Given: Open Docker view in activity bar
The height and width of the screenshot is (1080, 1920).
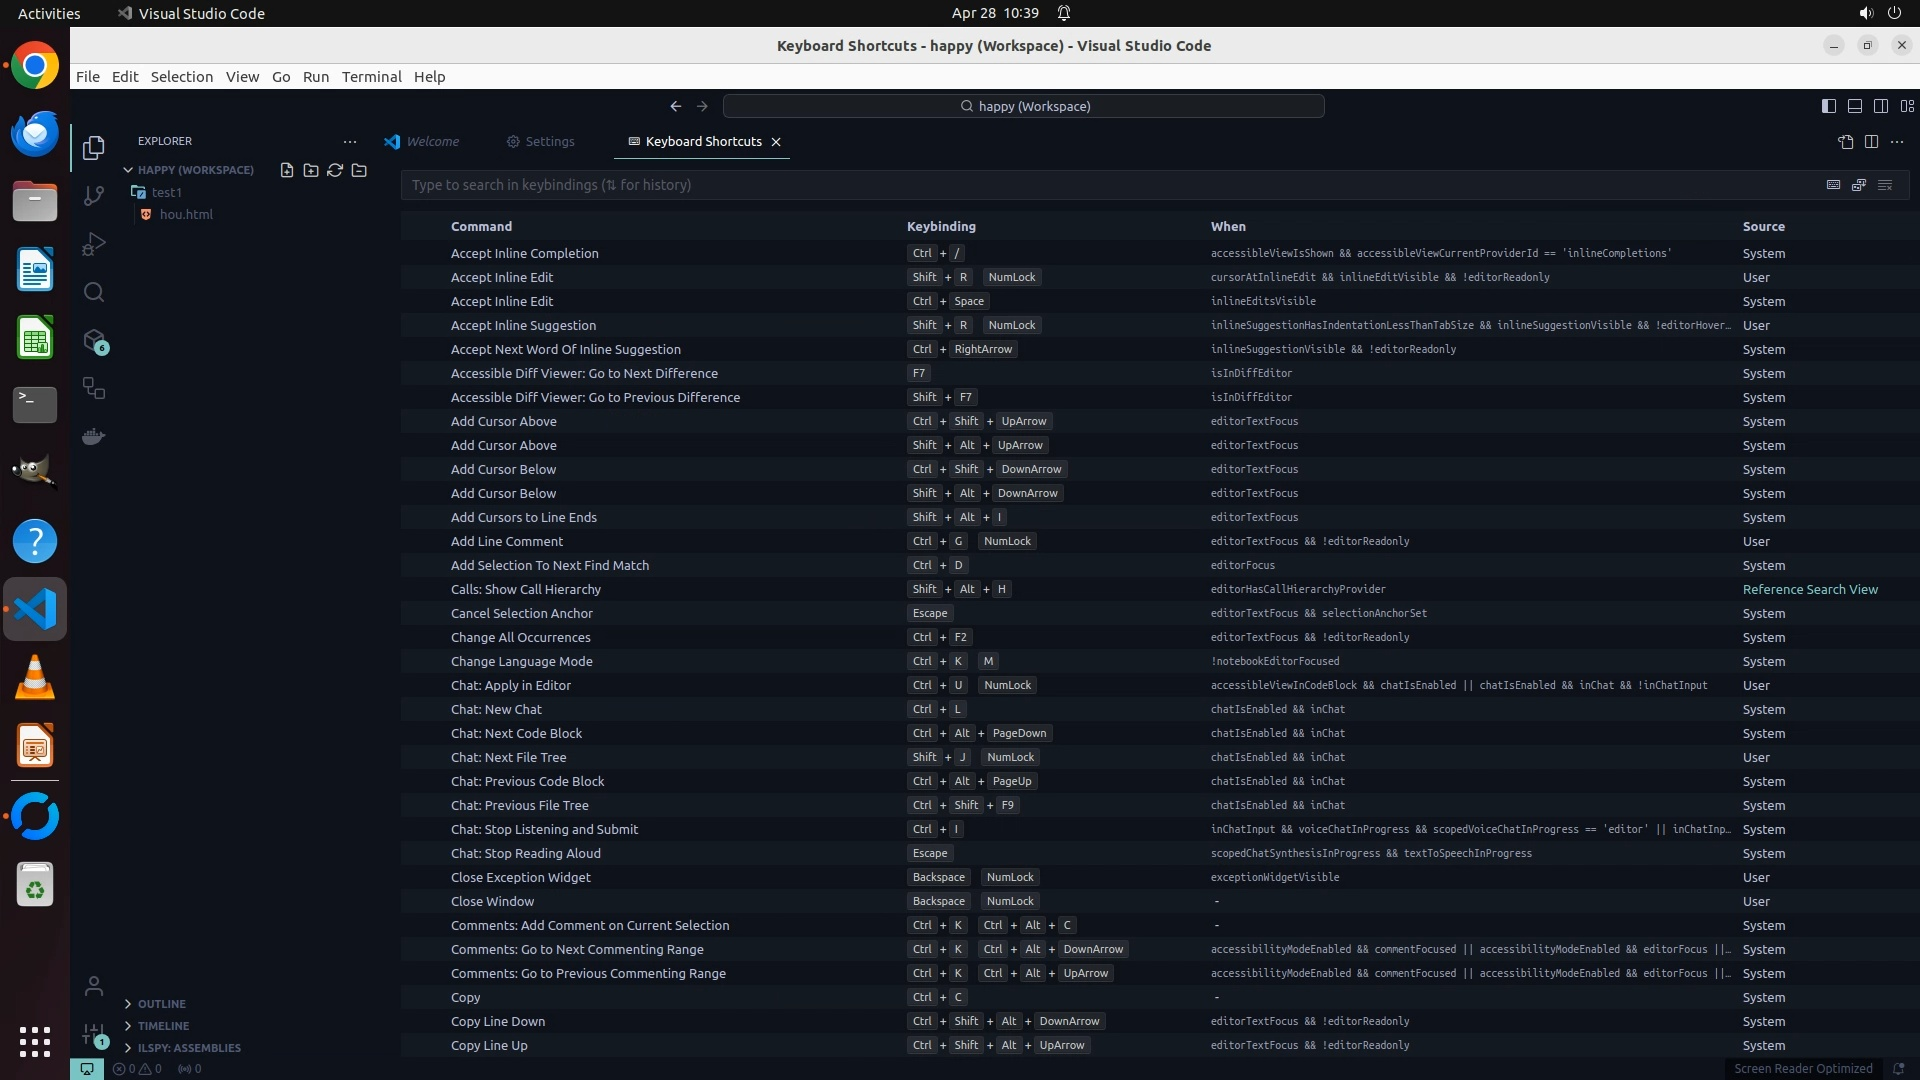Looking at the screenshot, I should coord(94,437).
